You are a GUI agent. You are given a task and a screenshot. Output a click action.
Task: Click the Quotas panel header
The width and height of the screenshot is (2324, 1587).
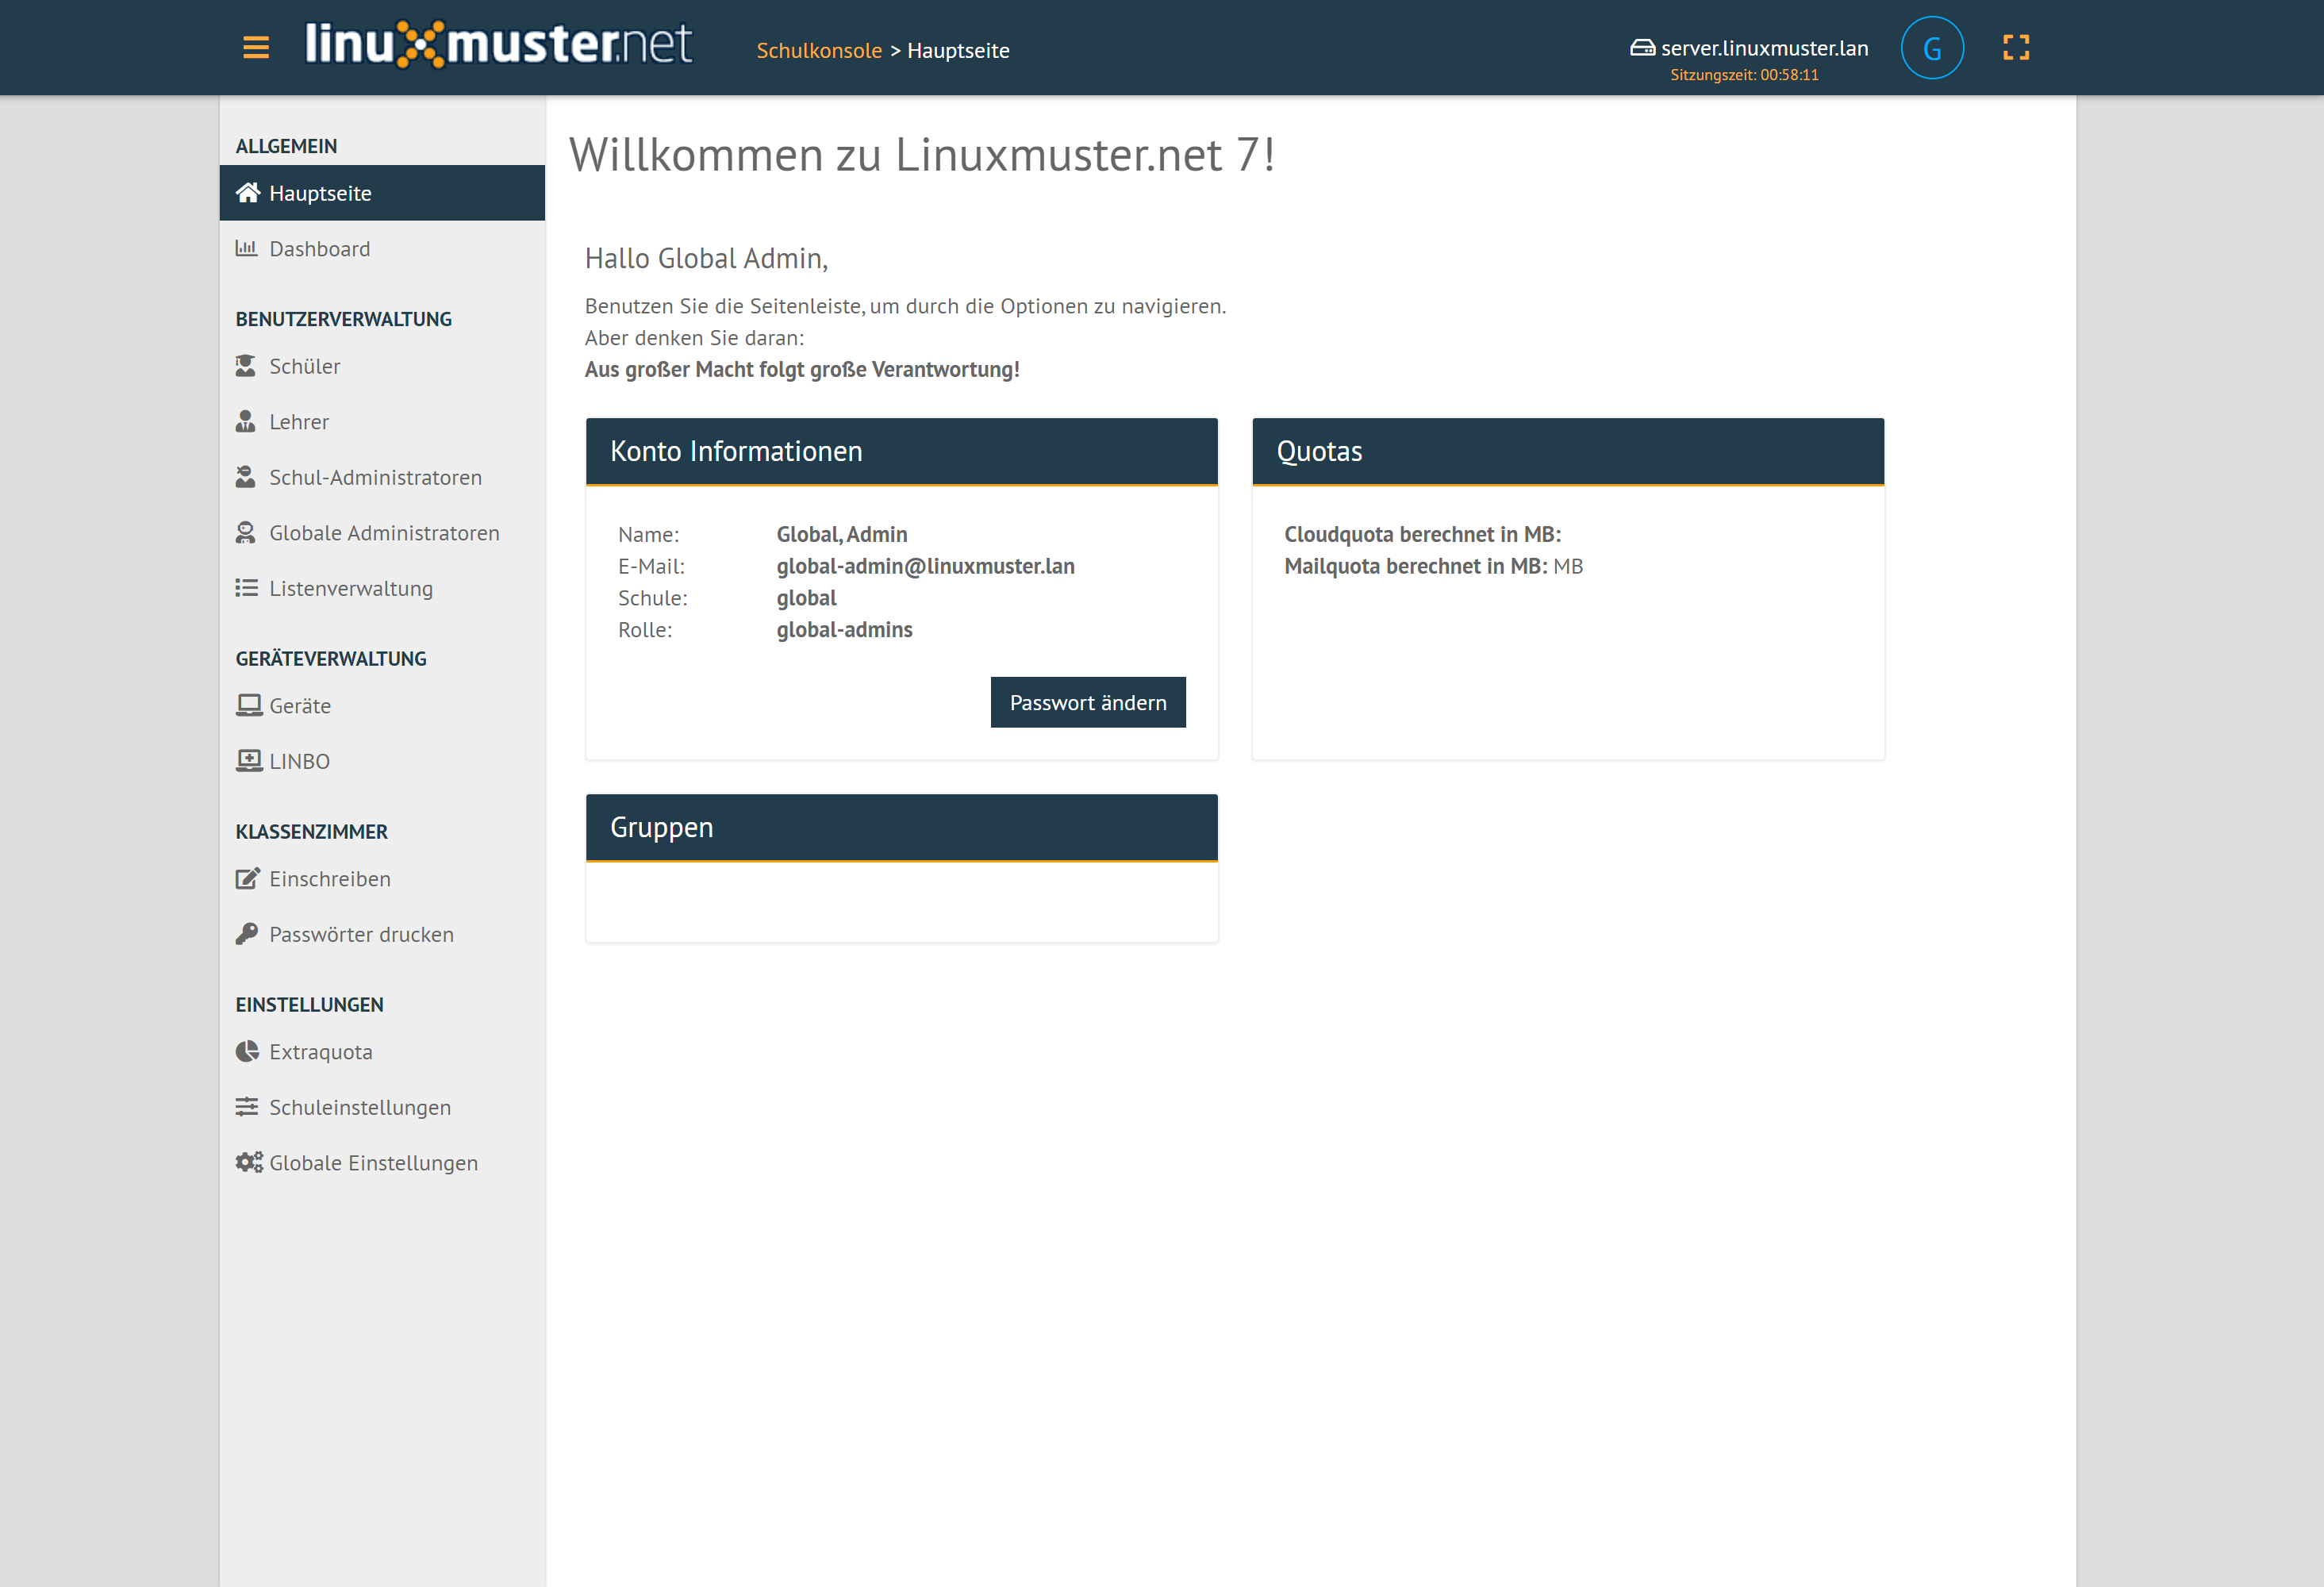pos(1567,451)
